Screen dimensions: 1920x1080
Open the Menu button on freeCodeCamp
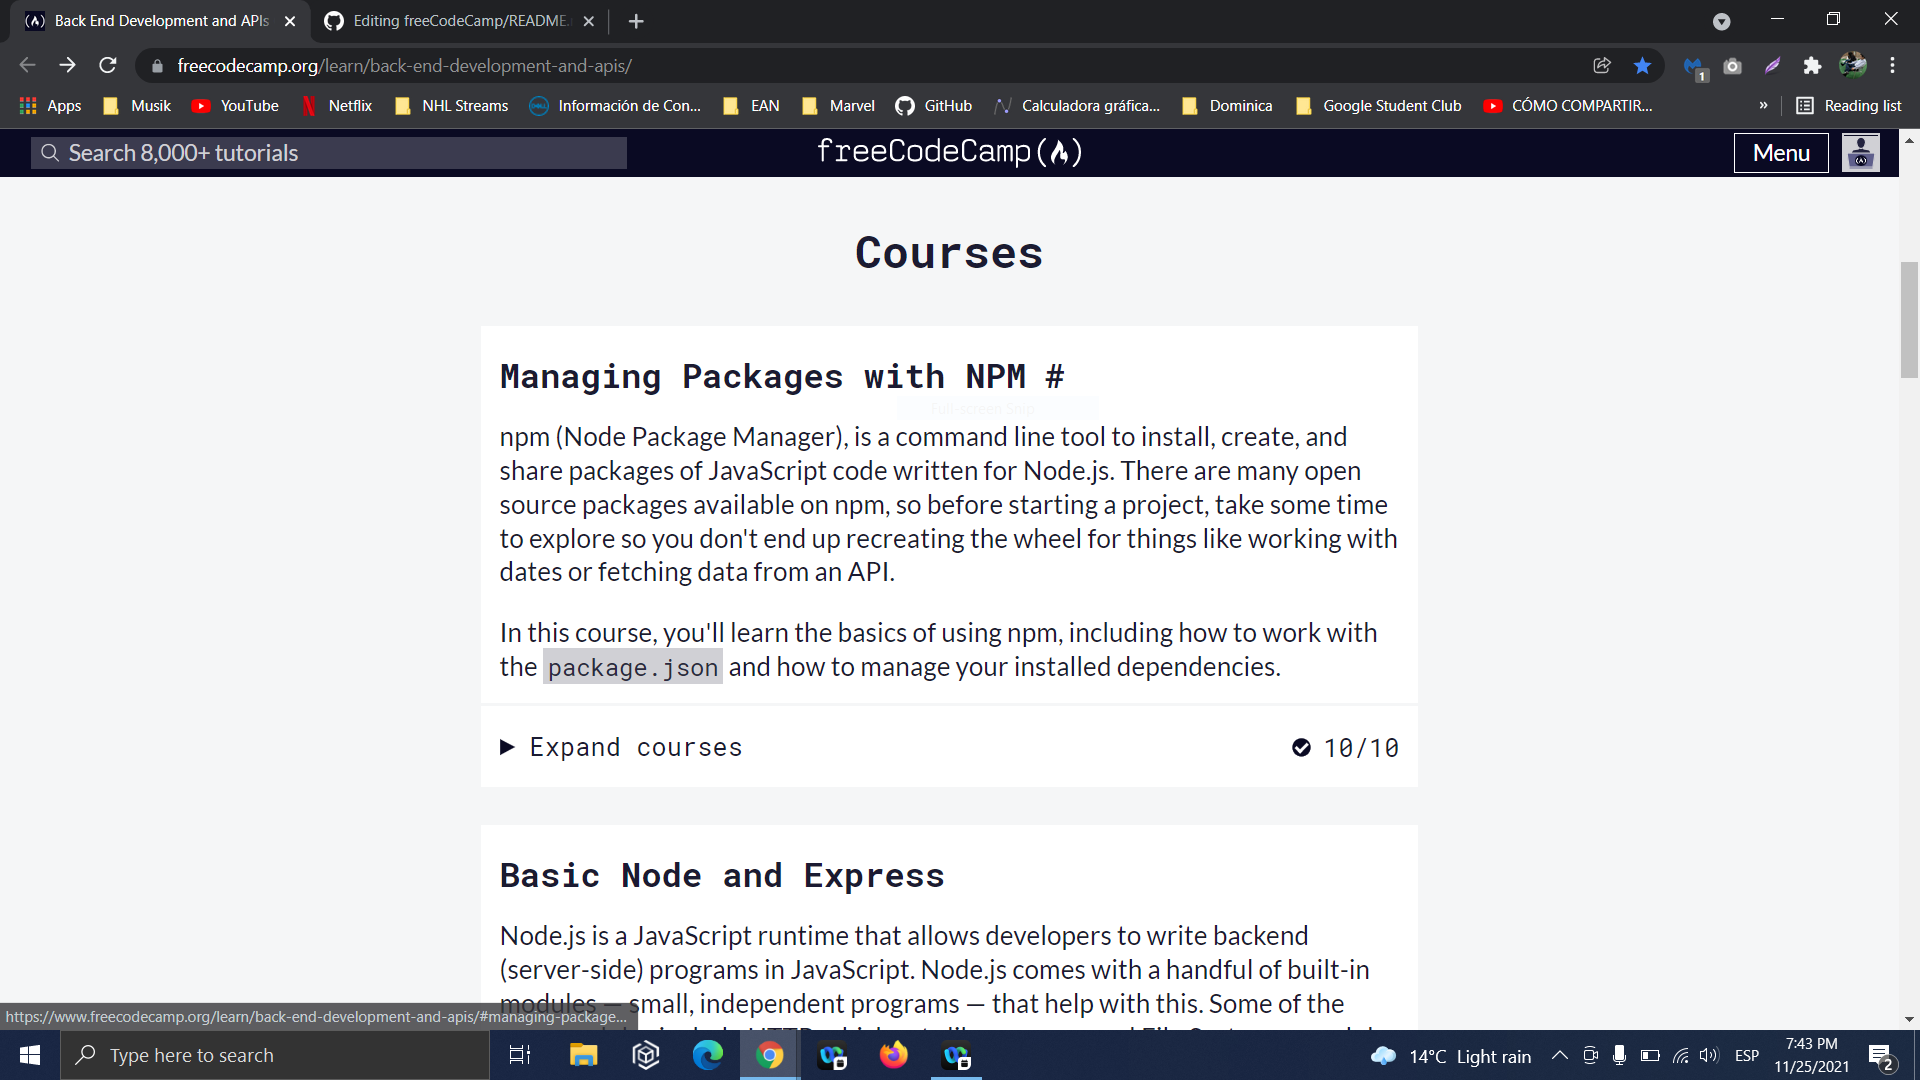(x=1780, y=152)
